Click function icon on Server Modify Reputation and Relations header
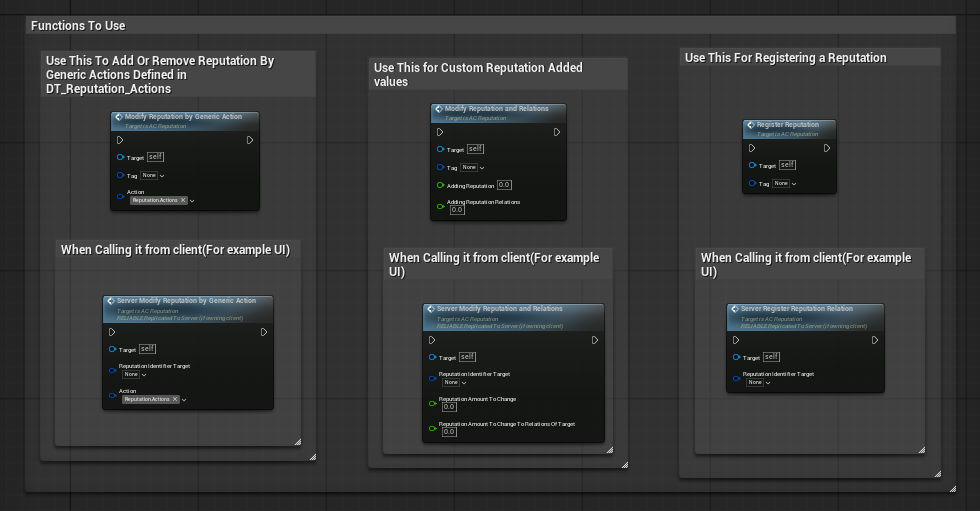Screen dimensions: 980x511 coord(430,309)
